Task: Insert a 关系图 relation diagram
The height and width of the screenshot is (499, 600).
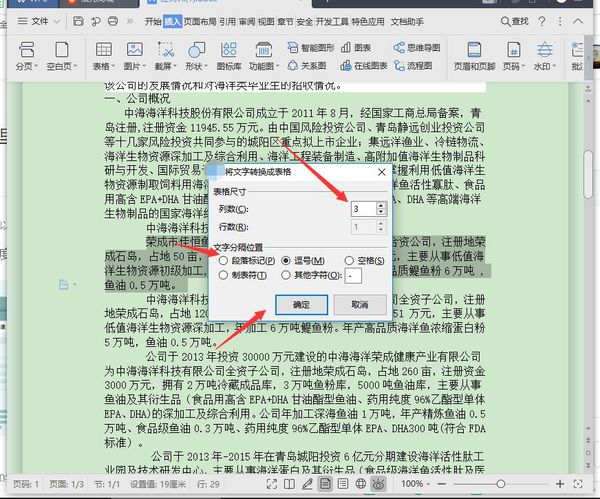Action: (x=307, y=66)
